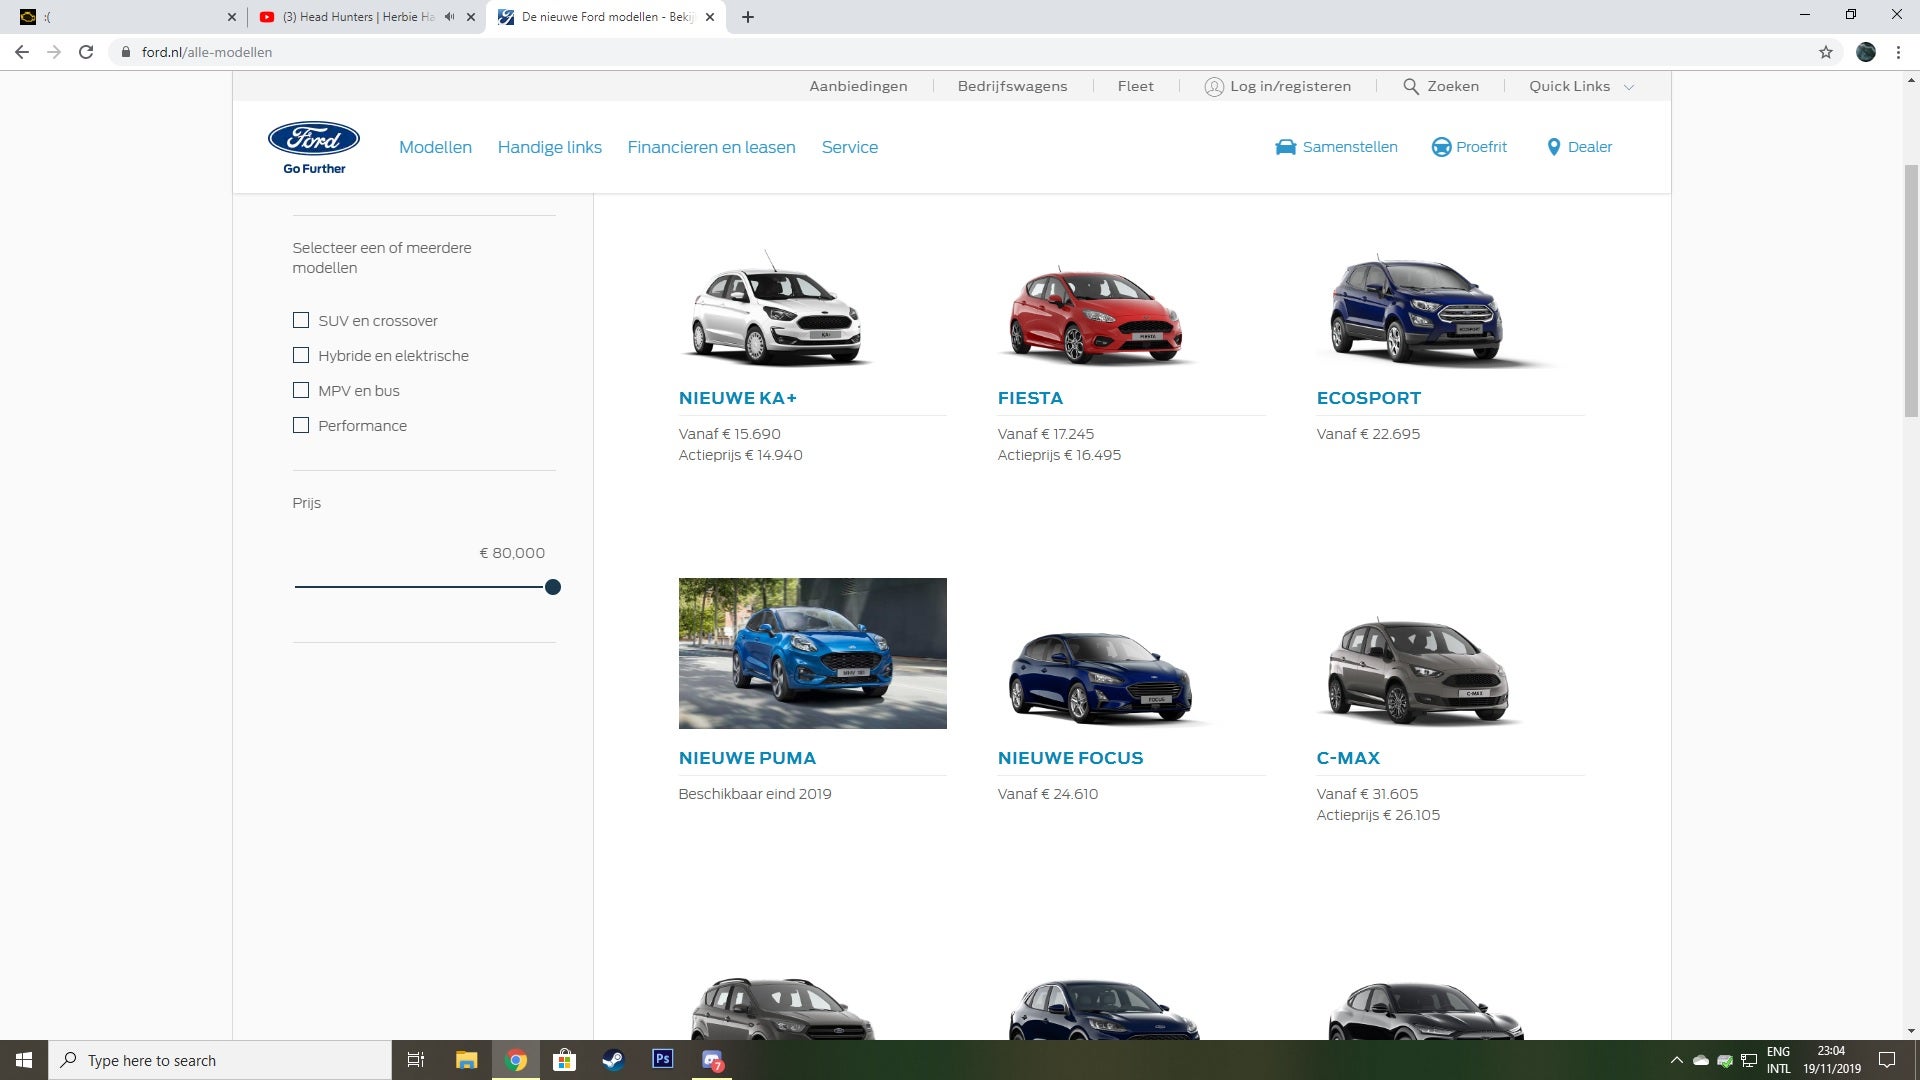Open Steam from taskbar
The width and height of the screenshot is (1920, 1080).
613,1060
